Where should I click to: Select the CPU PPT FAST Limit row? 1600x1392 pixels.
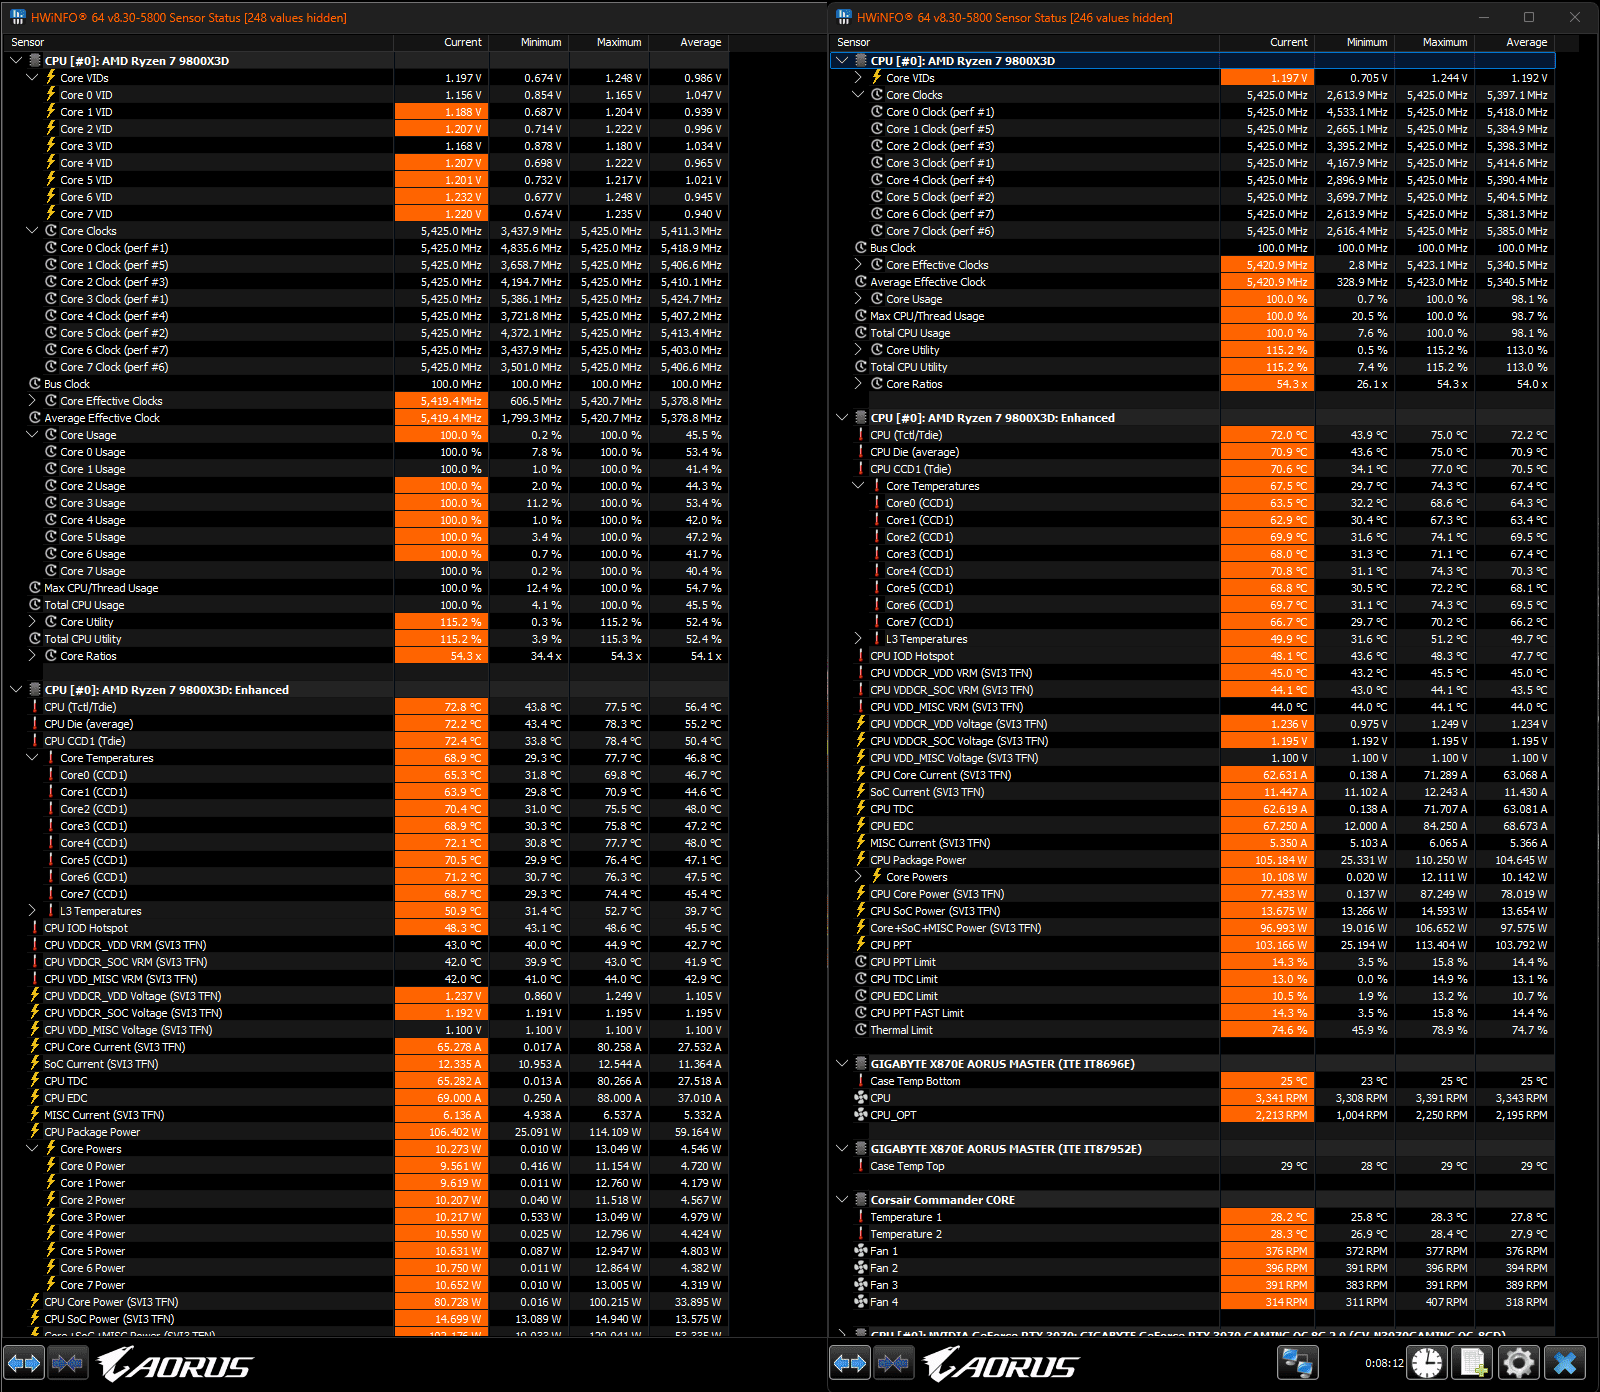coord(1193,1013)
